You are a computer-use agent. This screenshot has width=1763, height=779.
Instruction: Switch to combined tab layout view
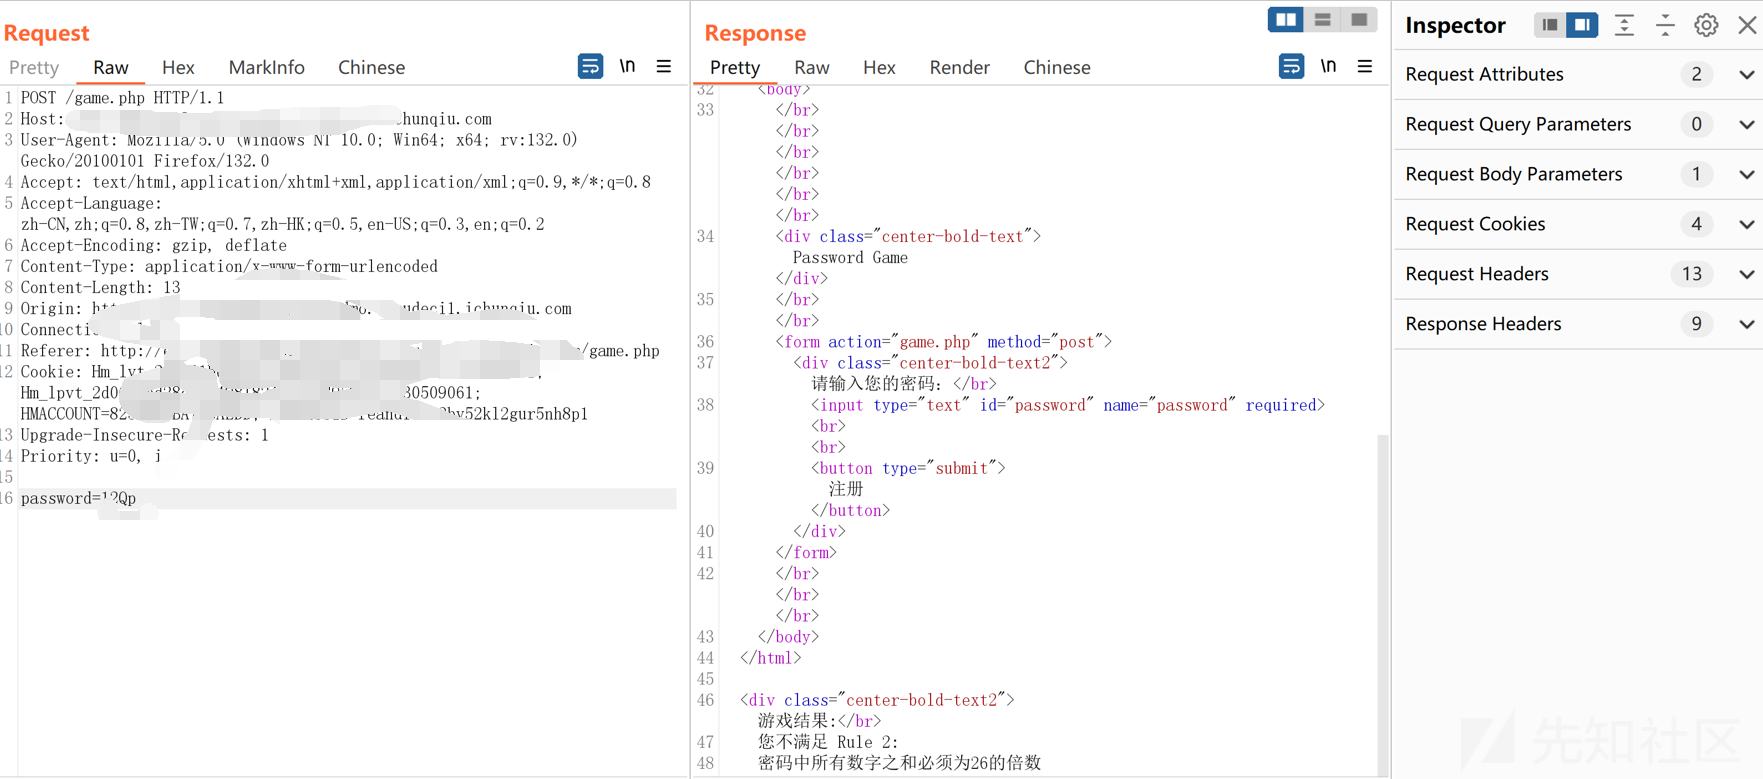tap(1359, 20)
